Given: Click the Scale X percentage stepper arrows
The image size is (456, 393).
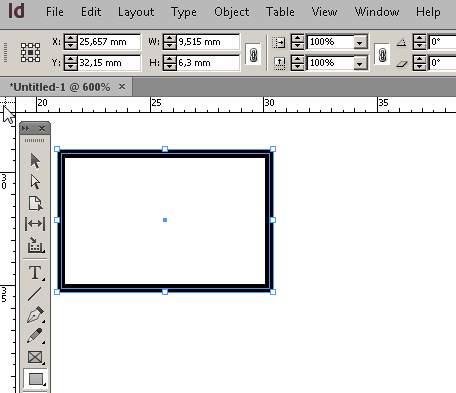Looking at the screenshot, I should pyautogui.click(x=297, y=42).
